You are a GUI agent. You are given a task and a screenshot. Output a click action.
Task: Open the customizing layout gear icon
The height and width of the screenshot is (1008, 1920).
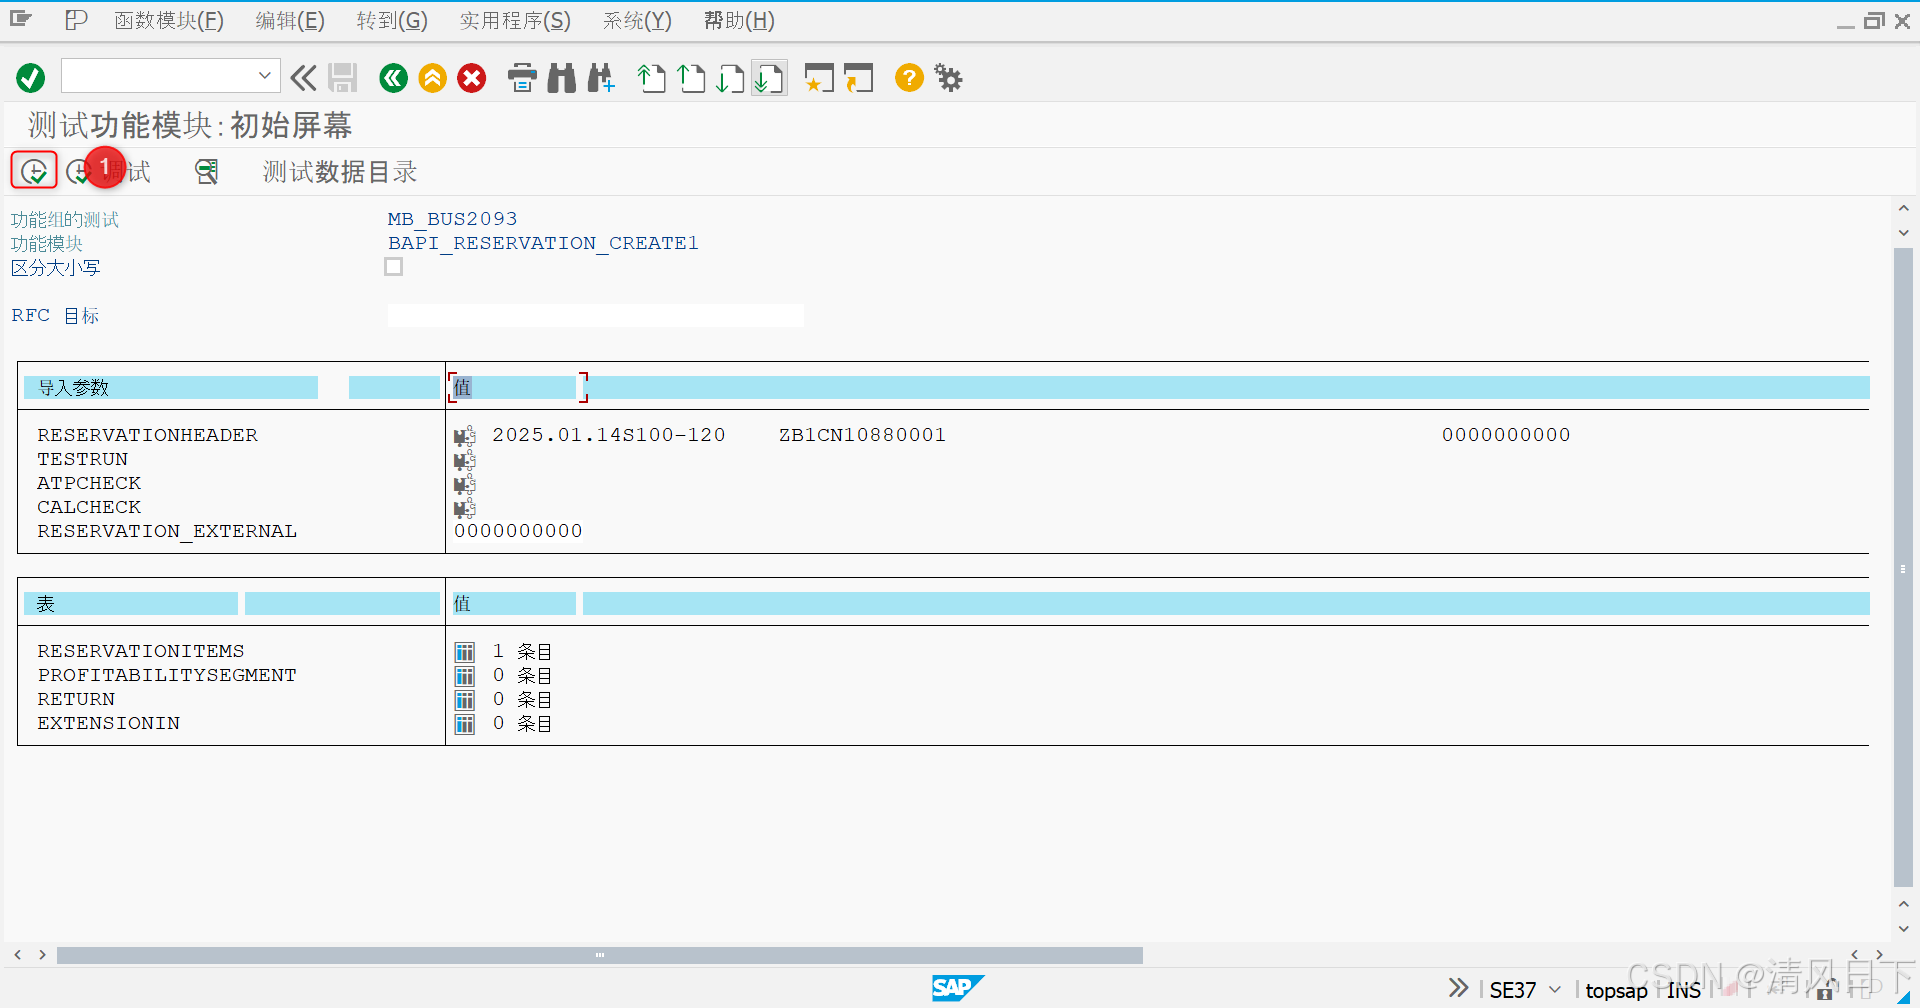click(947, 78)
